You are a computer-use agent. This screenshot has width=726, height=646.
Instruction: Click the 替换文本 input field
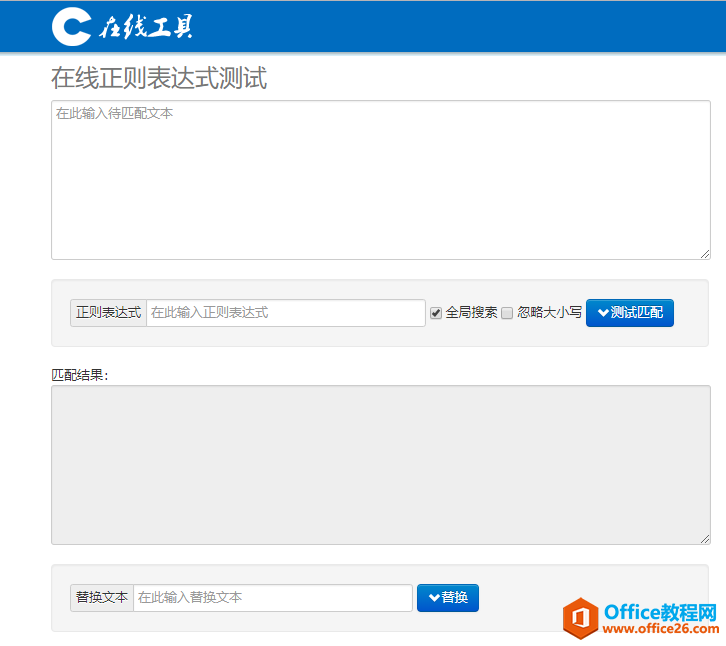coord(273,597)
